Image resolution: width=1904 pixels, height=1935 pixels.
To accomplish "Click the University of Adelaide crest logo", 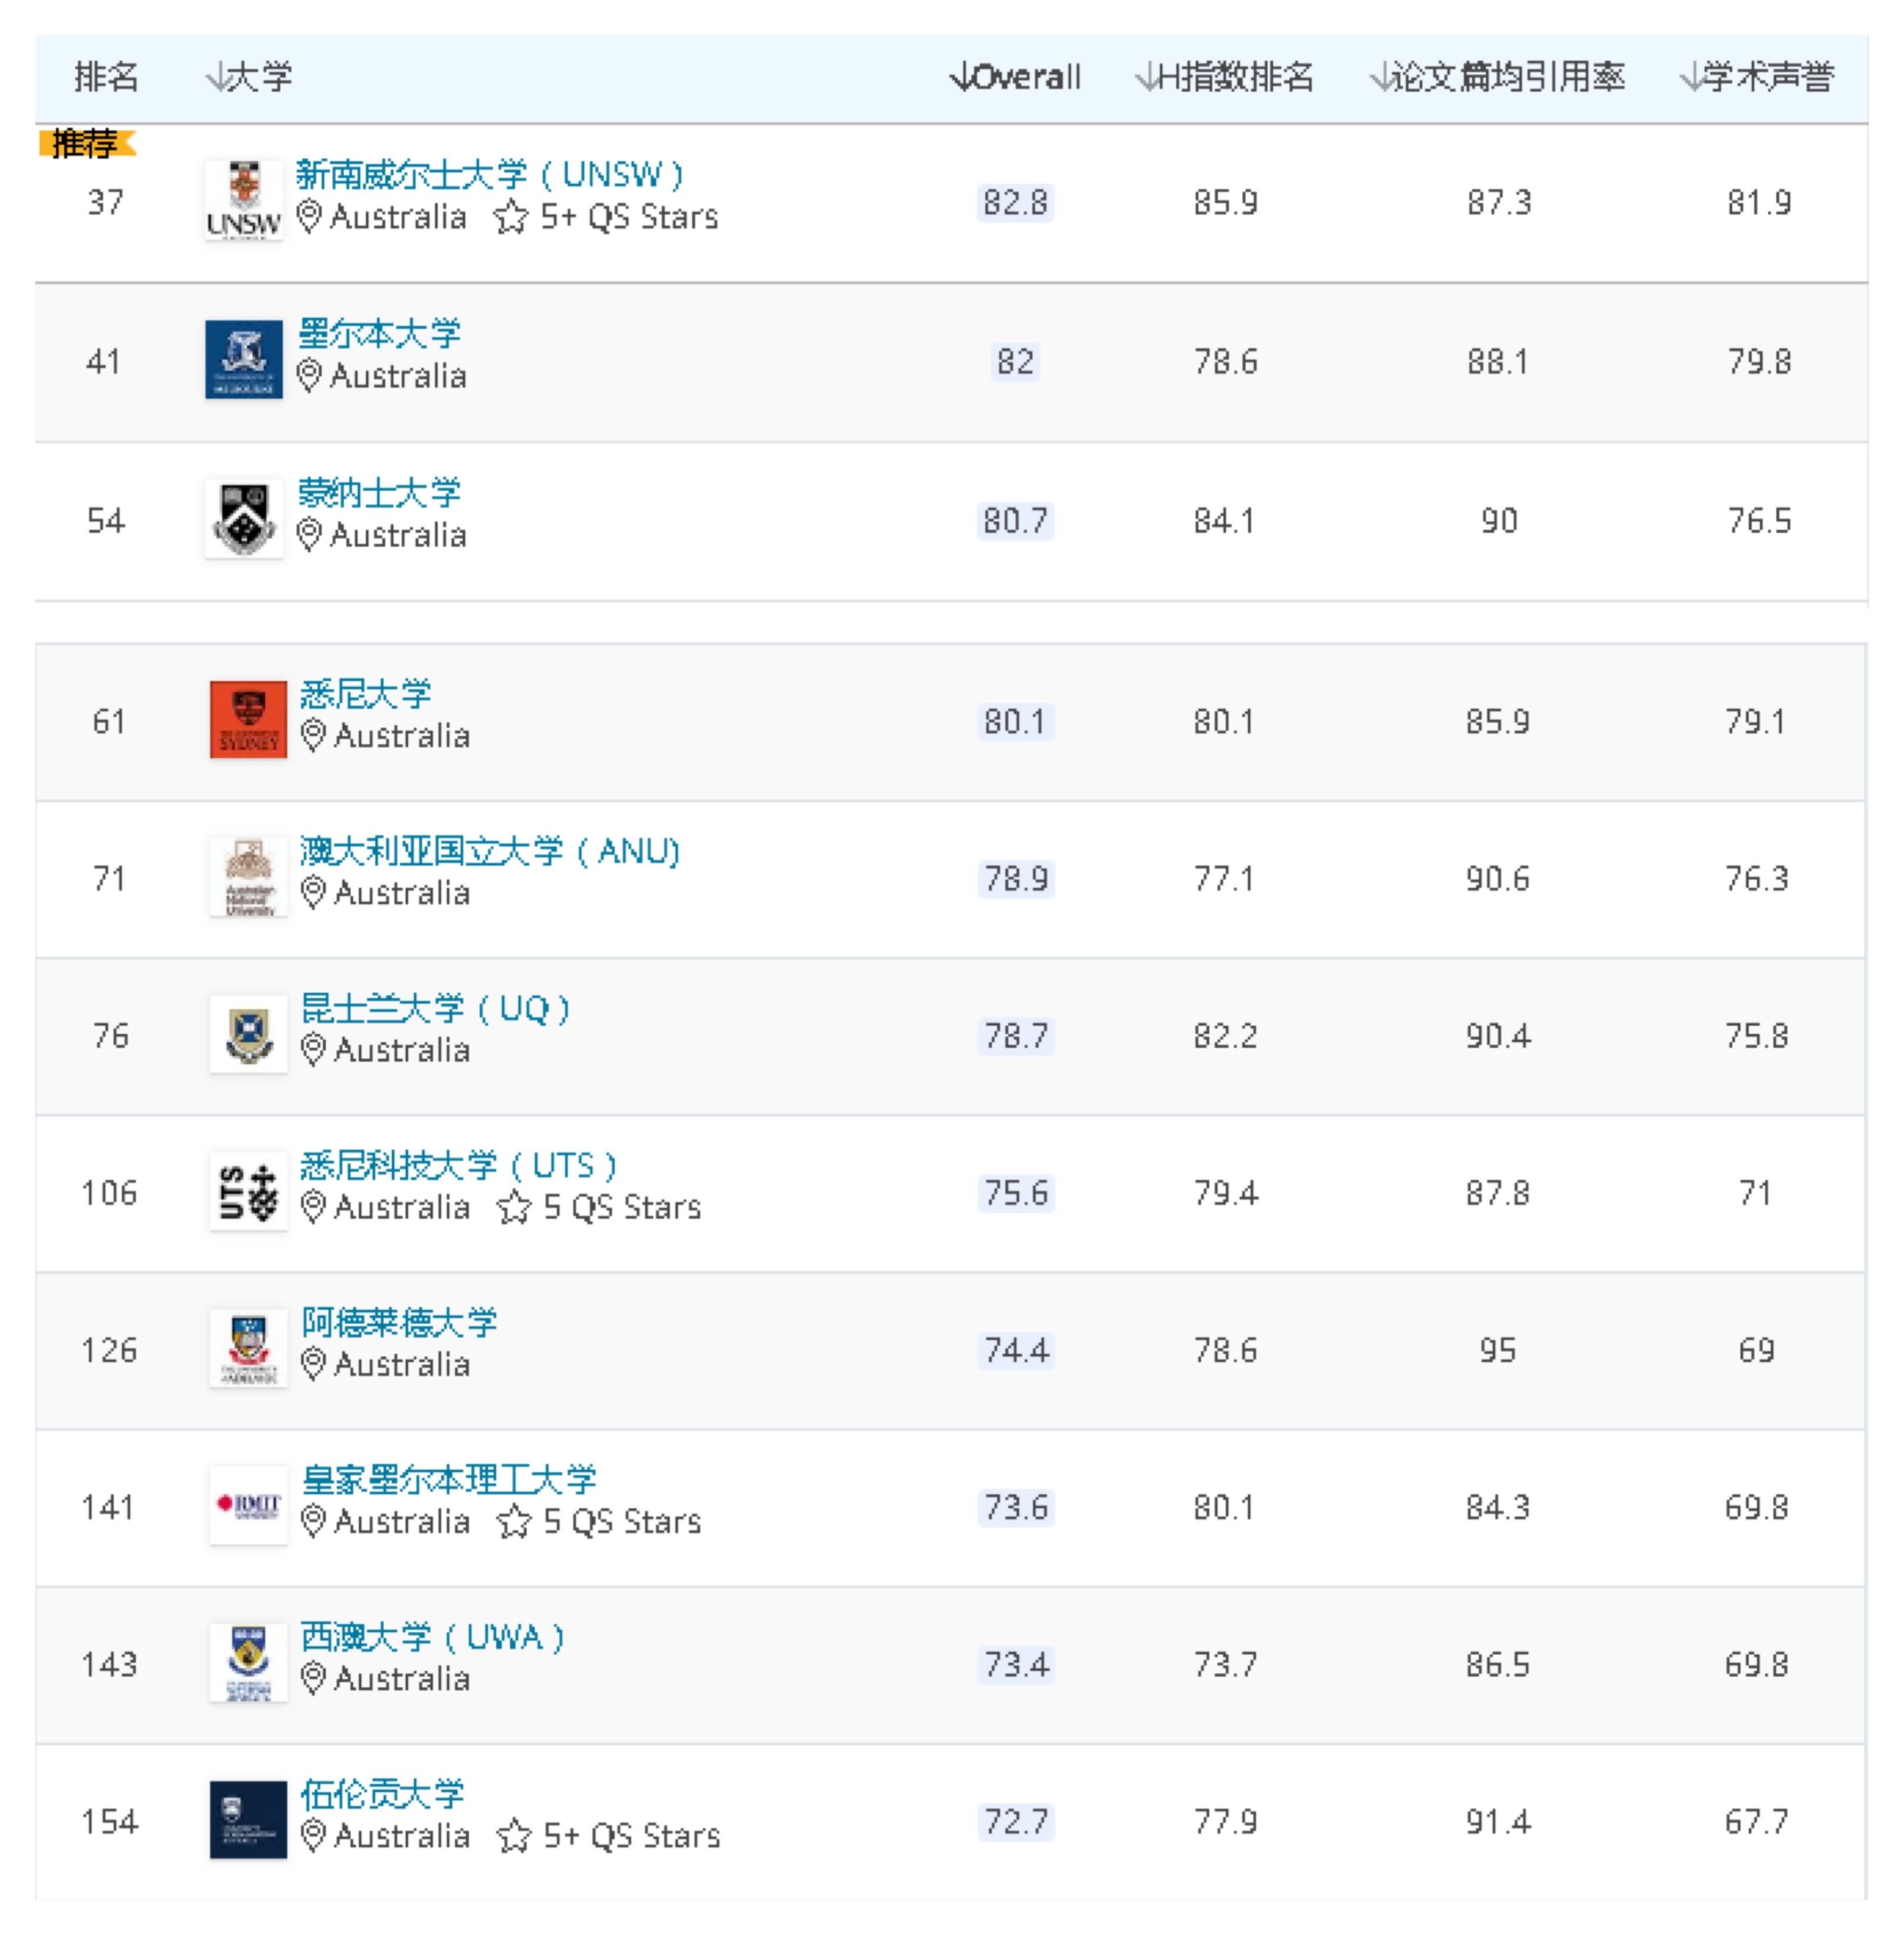I will pos(248,1349).
